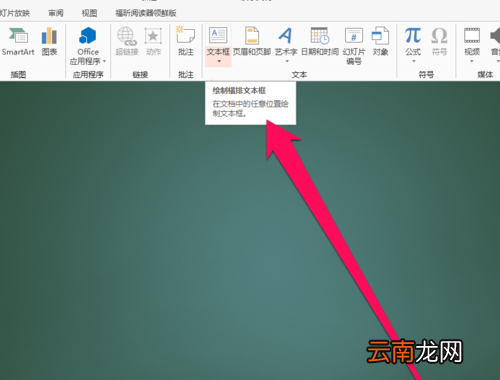Insert 日期和时间 date and time
The height and width of the screenshot is (380, 500).
point(320,41)
